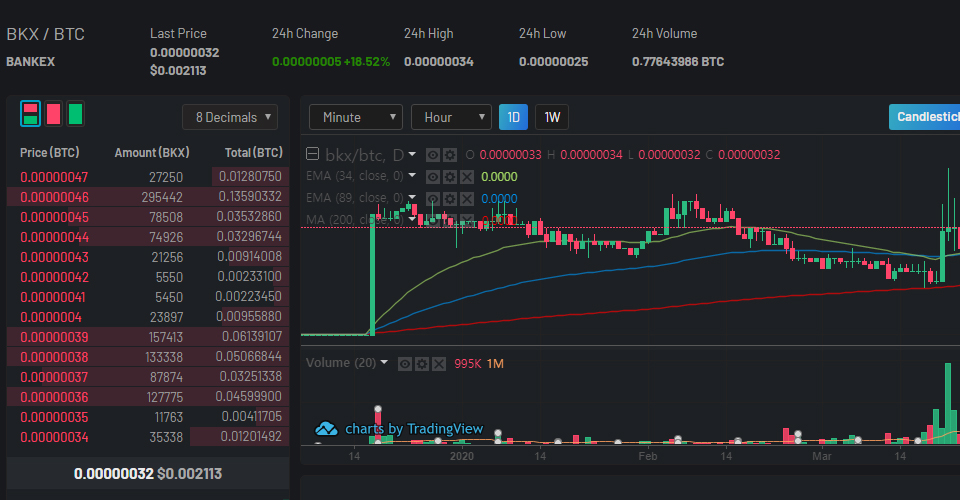Click the 24h High value 0.00000034
The image size is (960, 500).
pyautogui.click(x=438, y=62)
